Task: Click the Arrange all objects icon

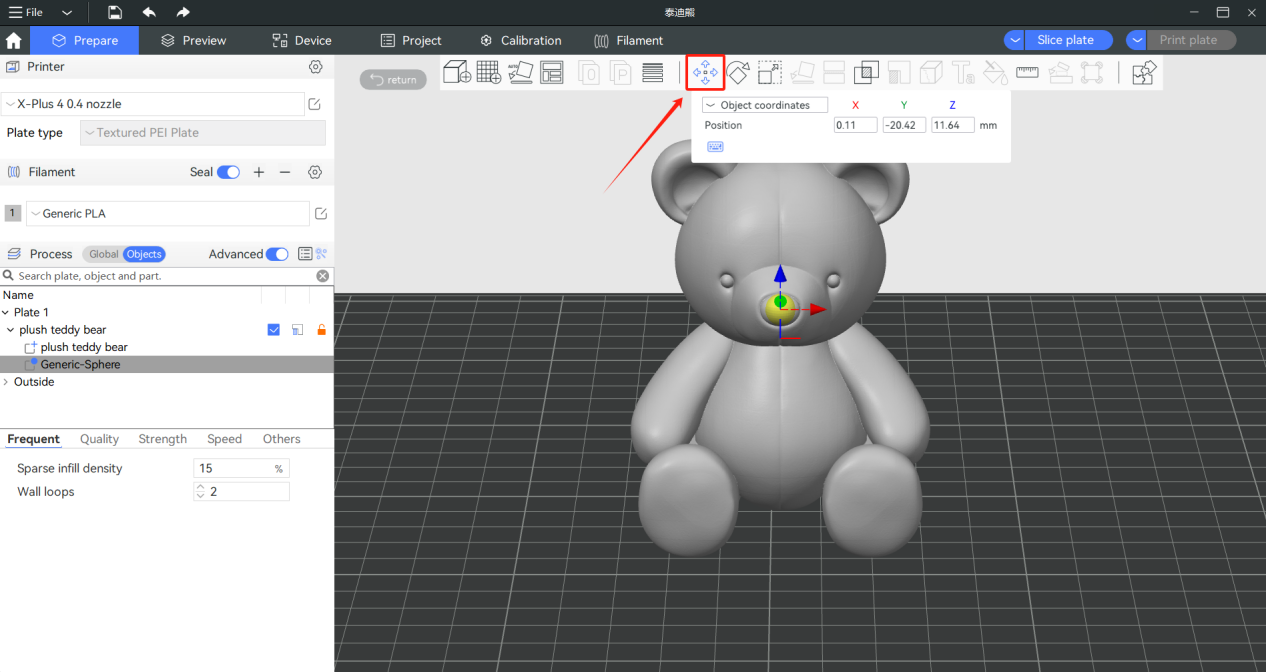Action: click(552, 72)
